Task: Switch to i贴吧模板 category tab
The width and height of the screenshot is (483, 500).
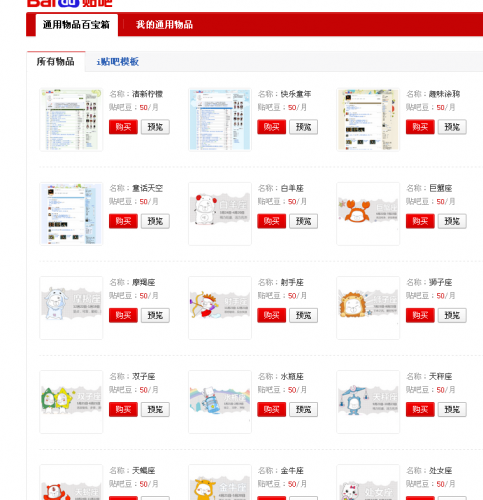Action: pos(118,62)
